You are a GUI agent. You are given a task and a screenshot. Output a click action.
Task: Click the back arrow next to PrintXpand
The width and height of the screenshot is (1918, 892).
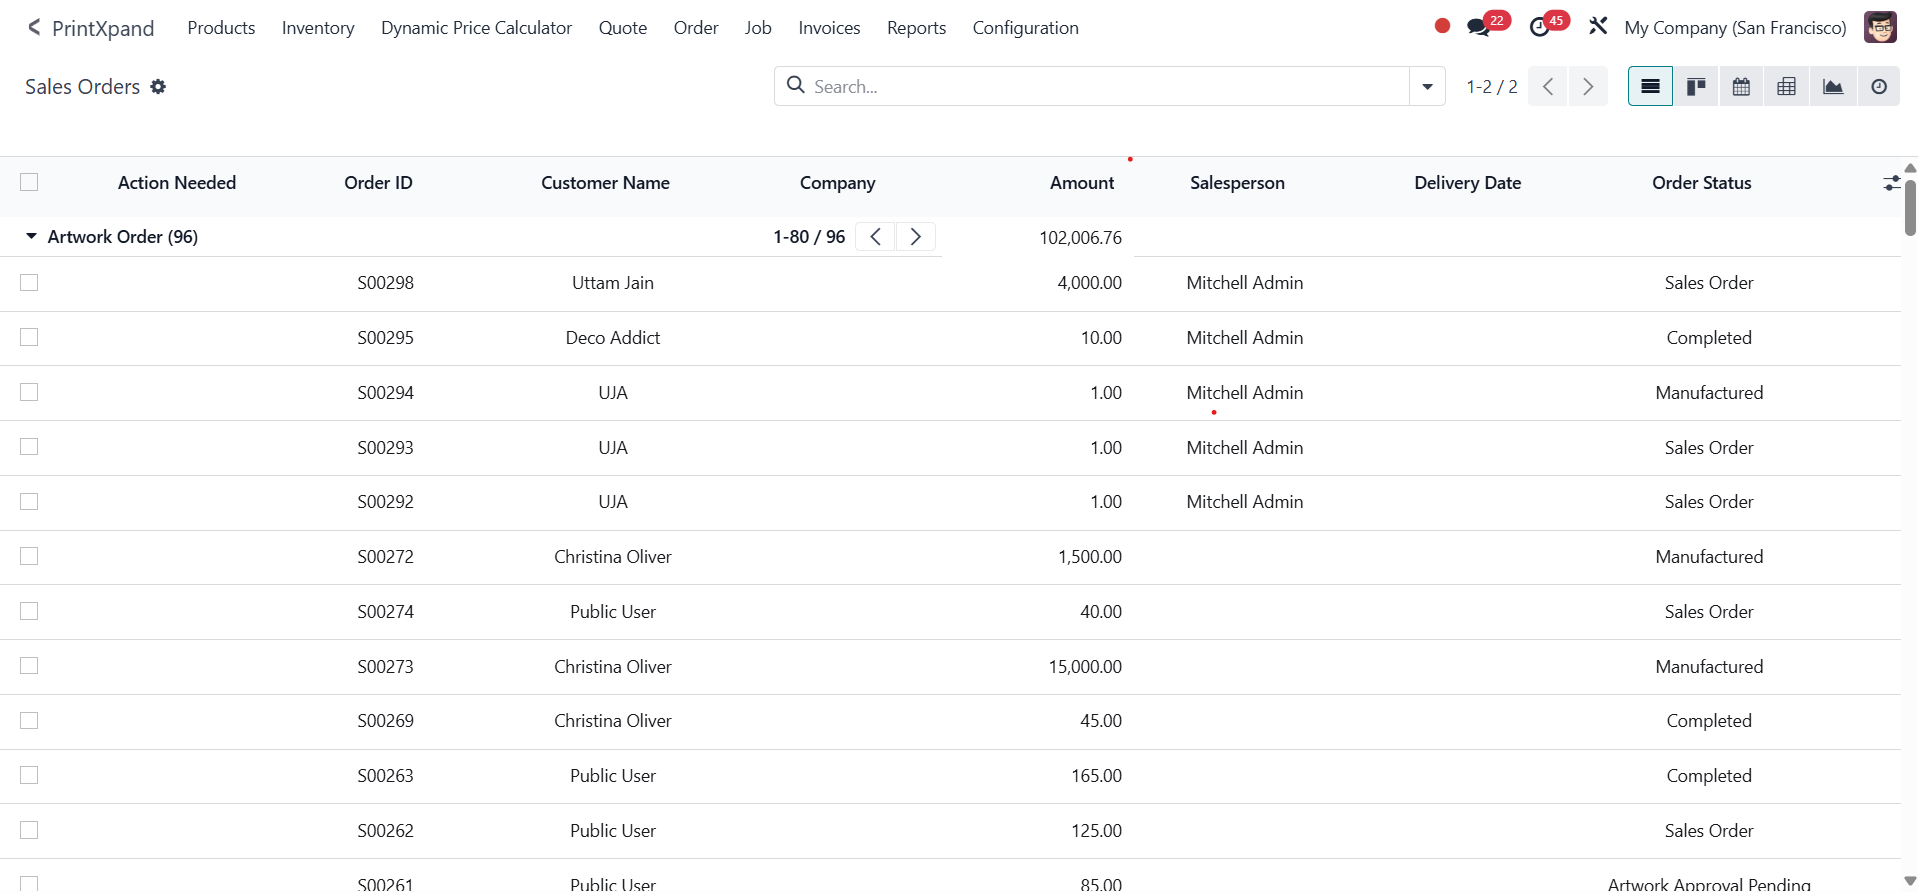point(34,27)
